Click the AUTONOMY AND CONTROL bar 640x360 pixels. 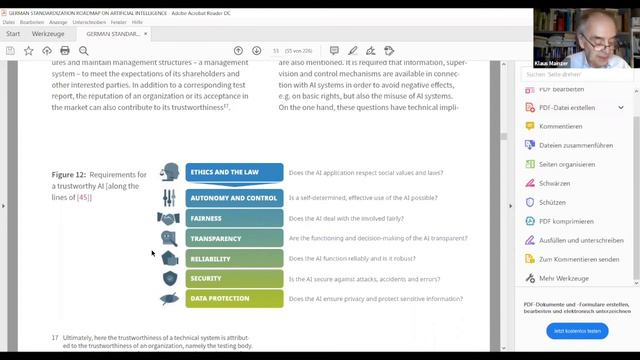(234, 198)
